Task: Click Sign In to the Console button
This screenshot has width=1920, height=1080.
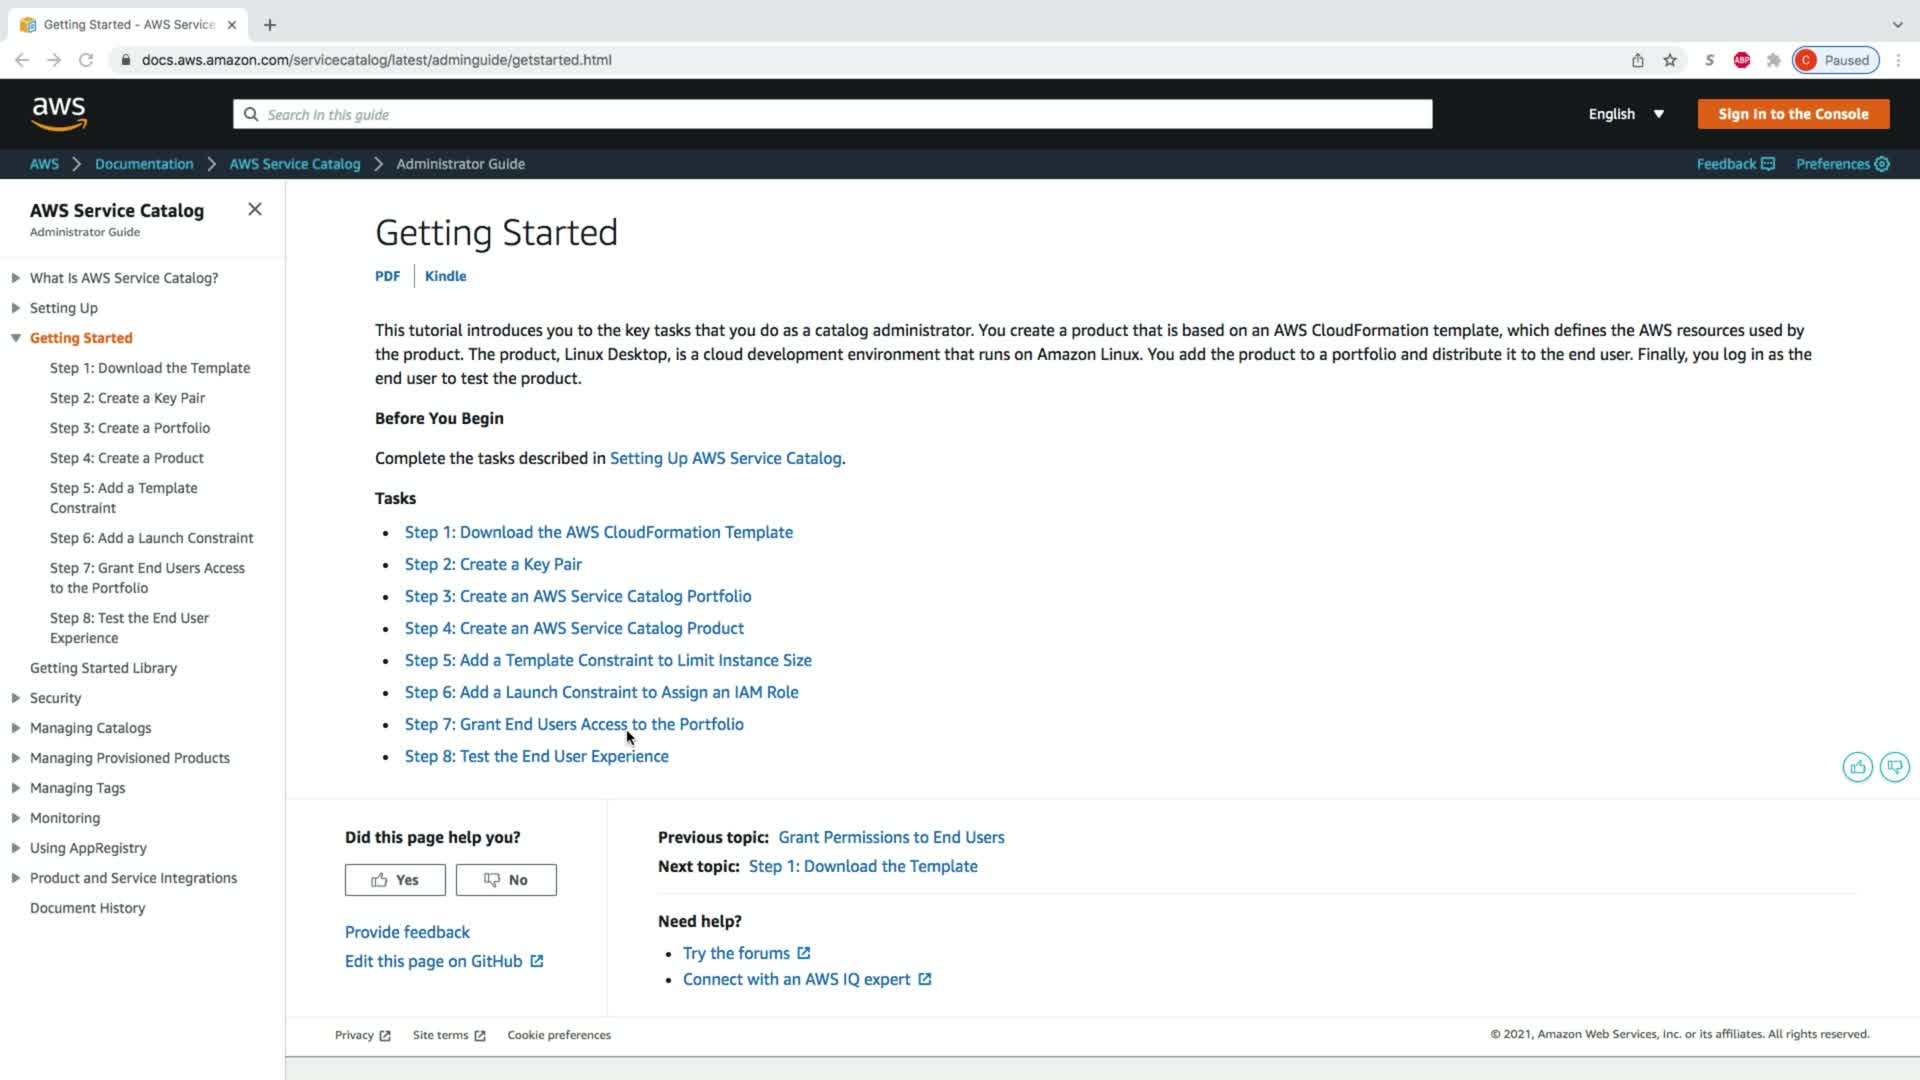Action: (x=1793, y=114)
